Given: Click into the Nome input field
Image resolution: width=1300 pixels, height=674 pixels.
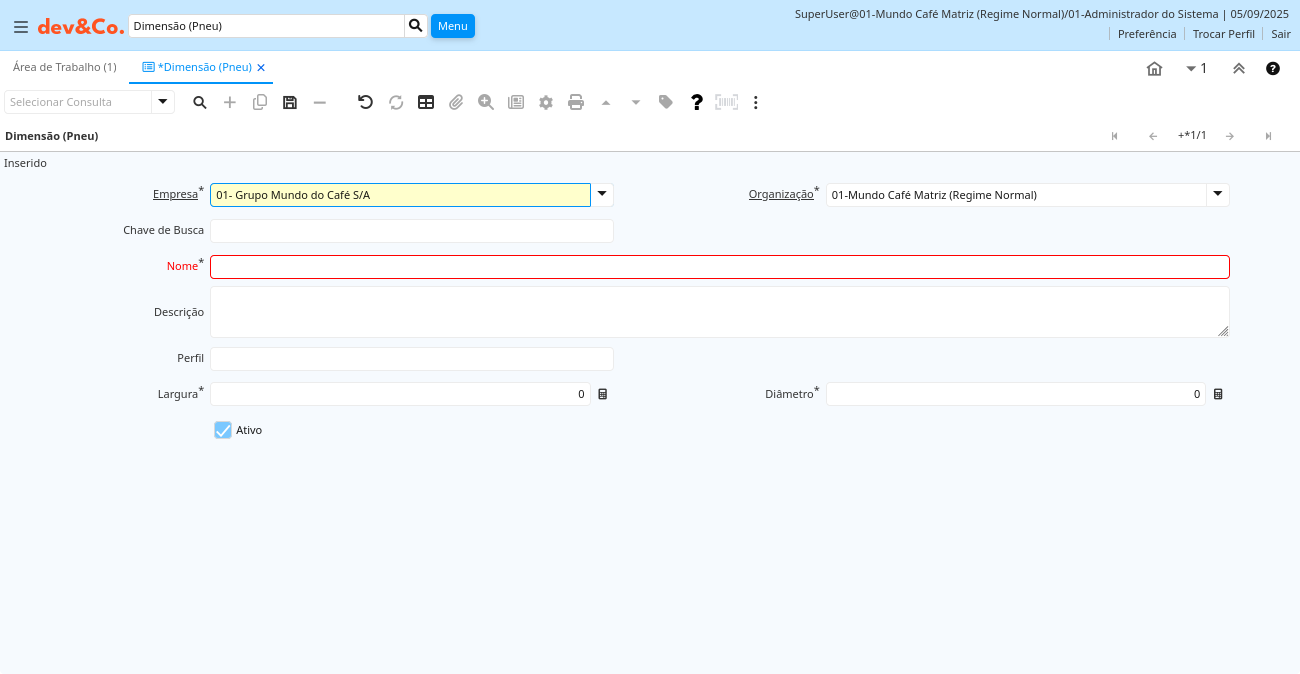Looking at the screenshot, I should (719, 267).
